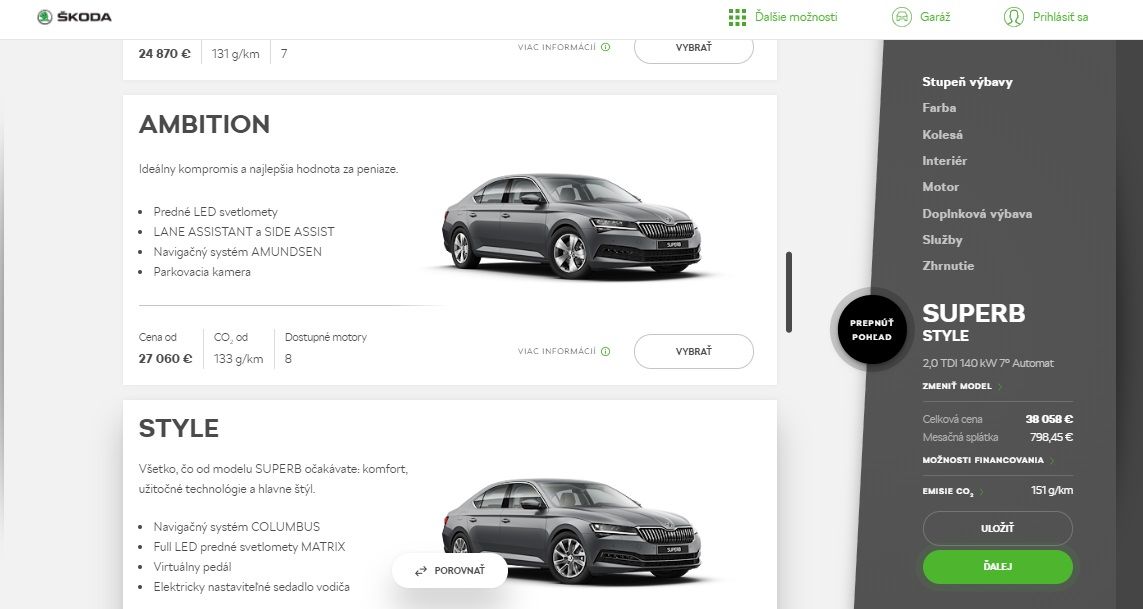Click 'Elektricky nastaviteľné sedadlo vodiča' bullet
1143x609 pixels.
[251, 587]
